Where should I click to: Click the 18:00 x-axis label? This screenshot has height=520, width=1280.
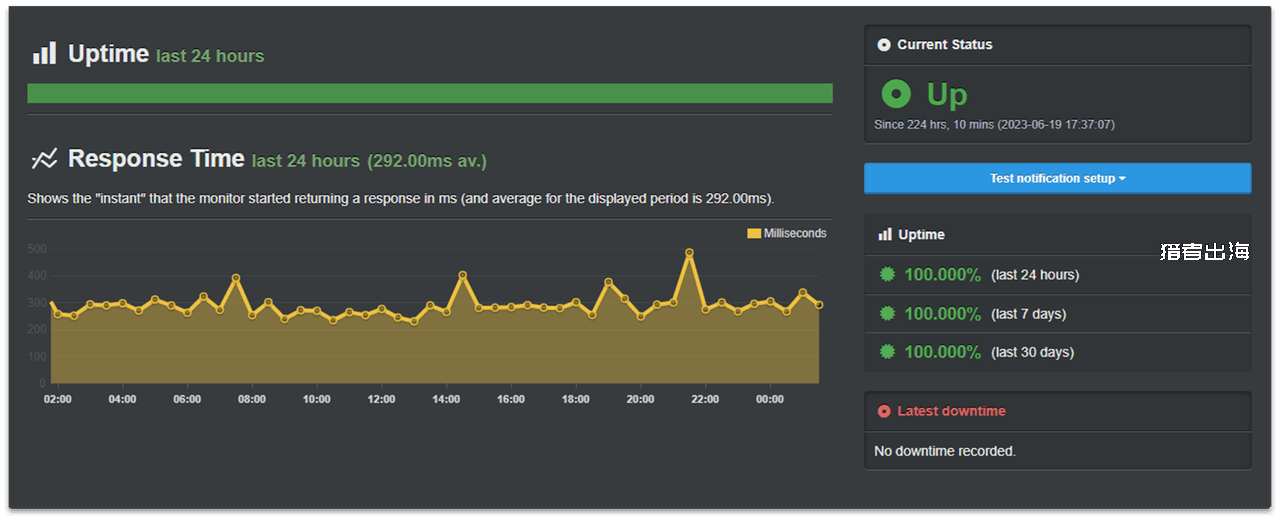(576, 399)
